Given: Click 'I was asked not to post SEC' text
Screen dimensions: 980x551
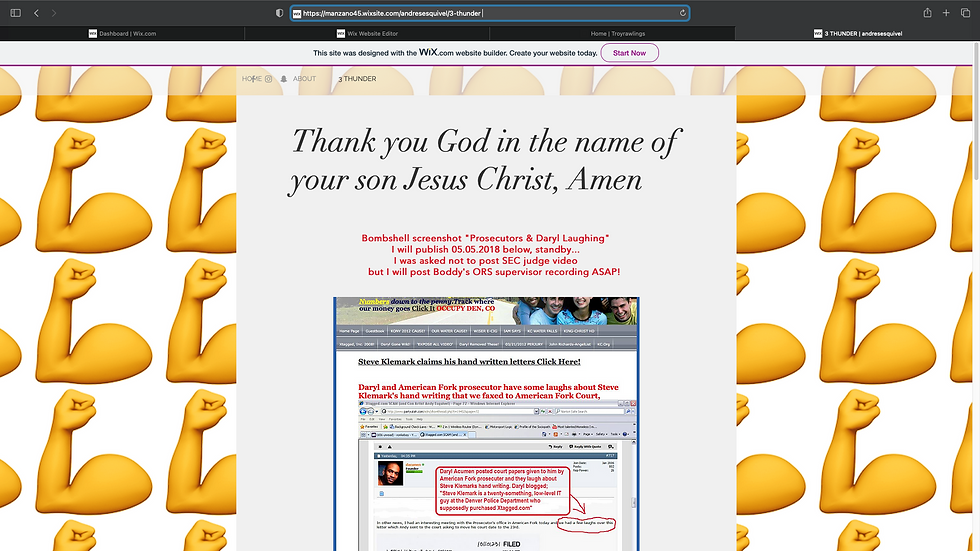Looking at the screenshot, I should 486,261.
